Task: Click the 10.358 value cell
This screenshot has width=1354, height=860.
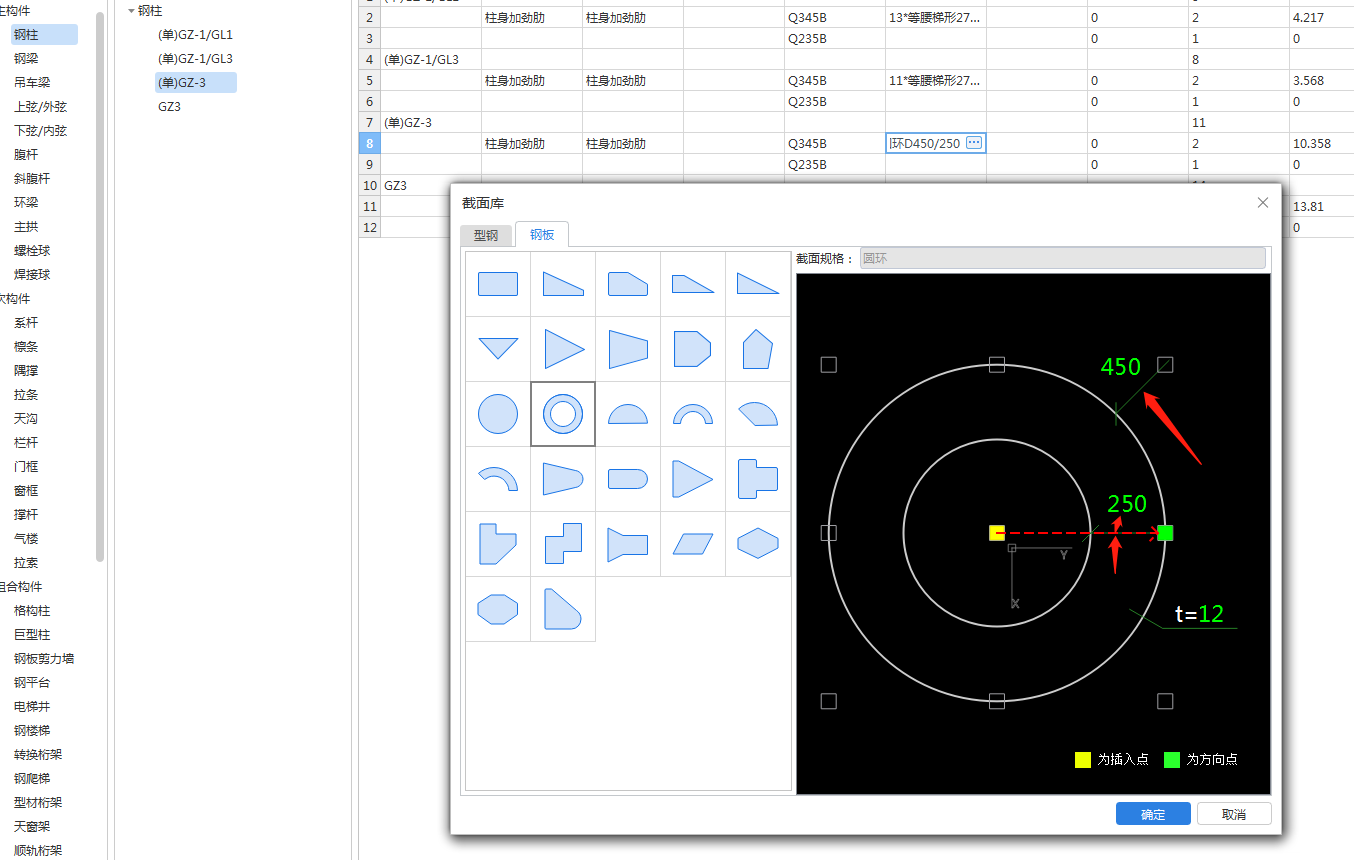Action: click(1321, 143)
